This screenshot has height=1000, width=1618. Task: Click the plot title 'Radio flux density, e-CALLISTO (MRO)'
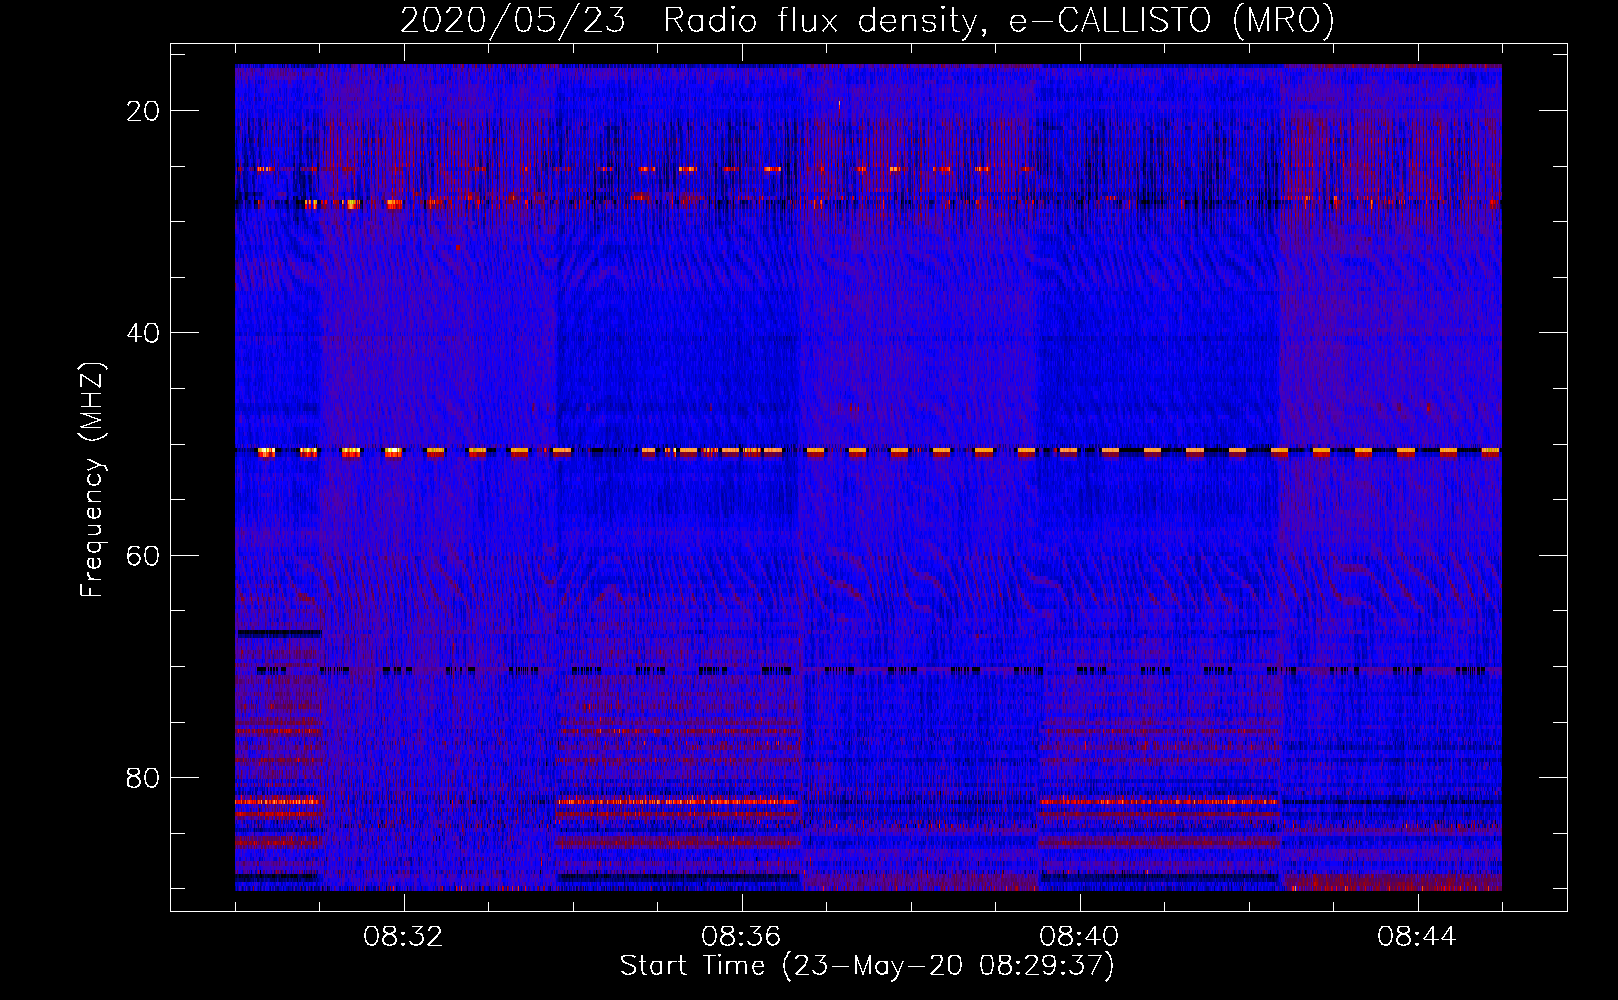(x=999, y=21)
